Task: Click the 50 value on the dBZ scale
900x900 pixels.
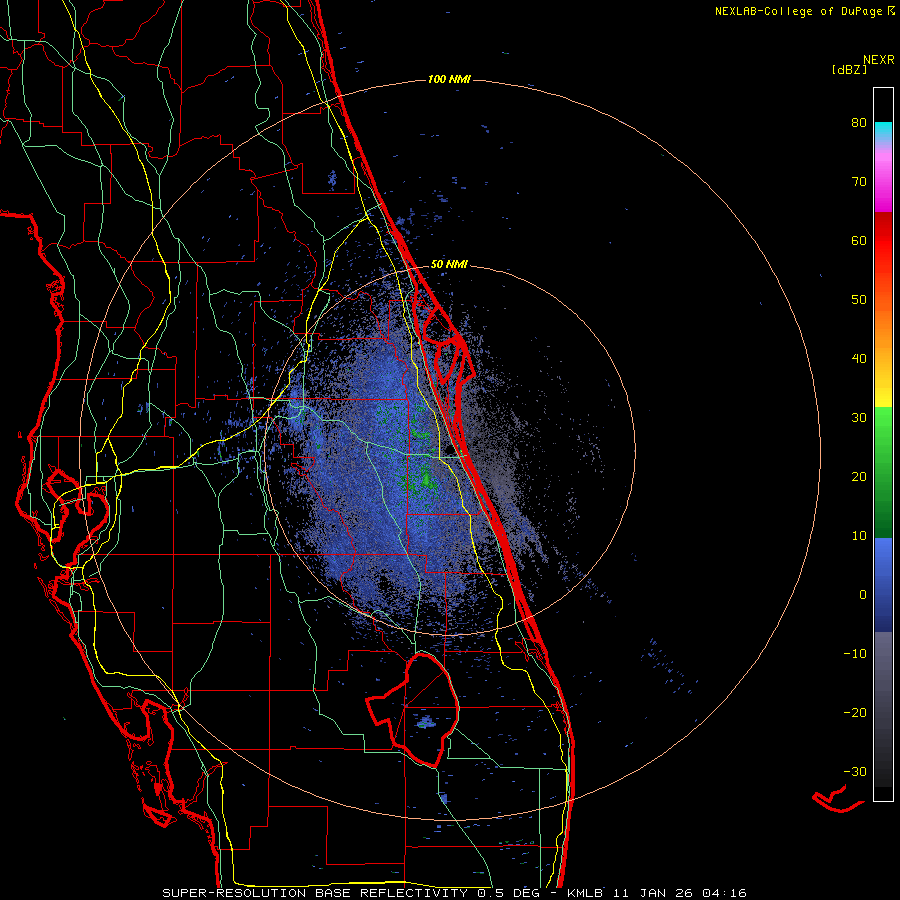Action: [x=859, y=300]
